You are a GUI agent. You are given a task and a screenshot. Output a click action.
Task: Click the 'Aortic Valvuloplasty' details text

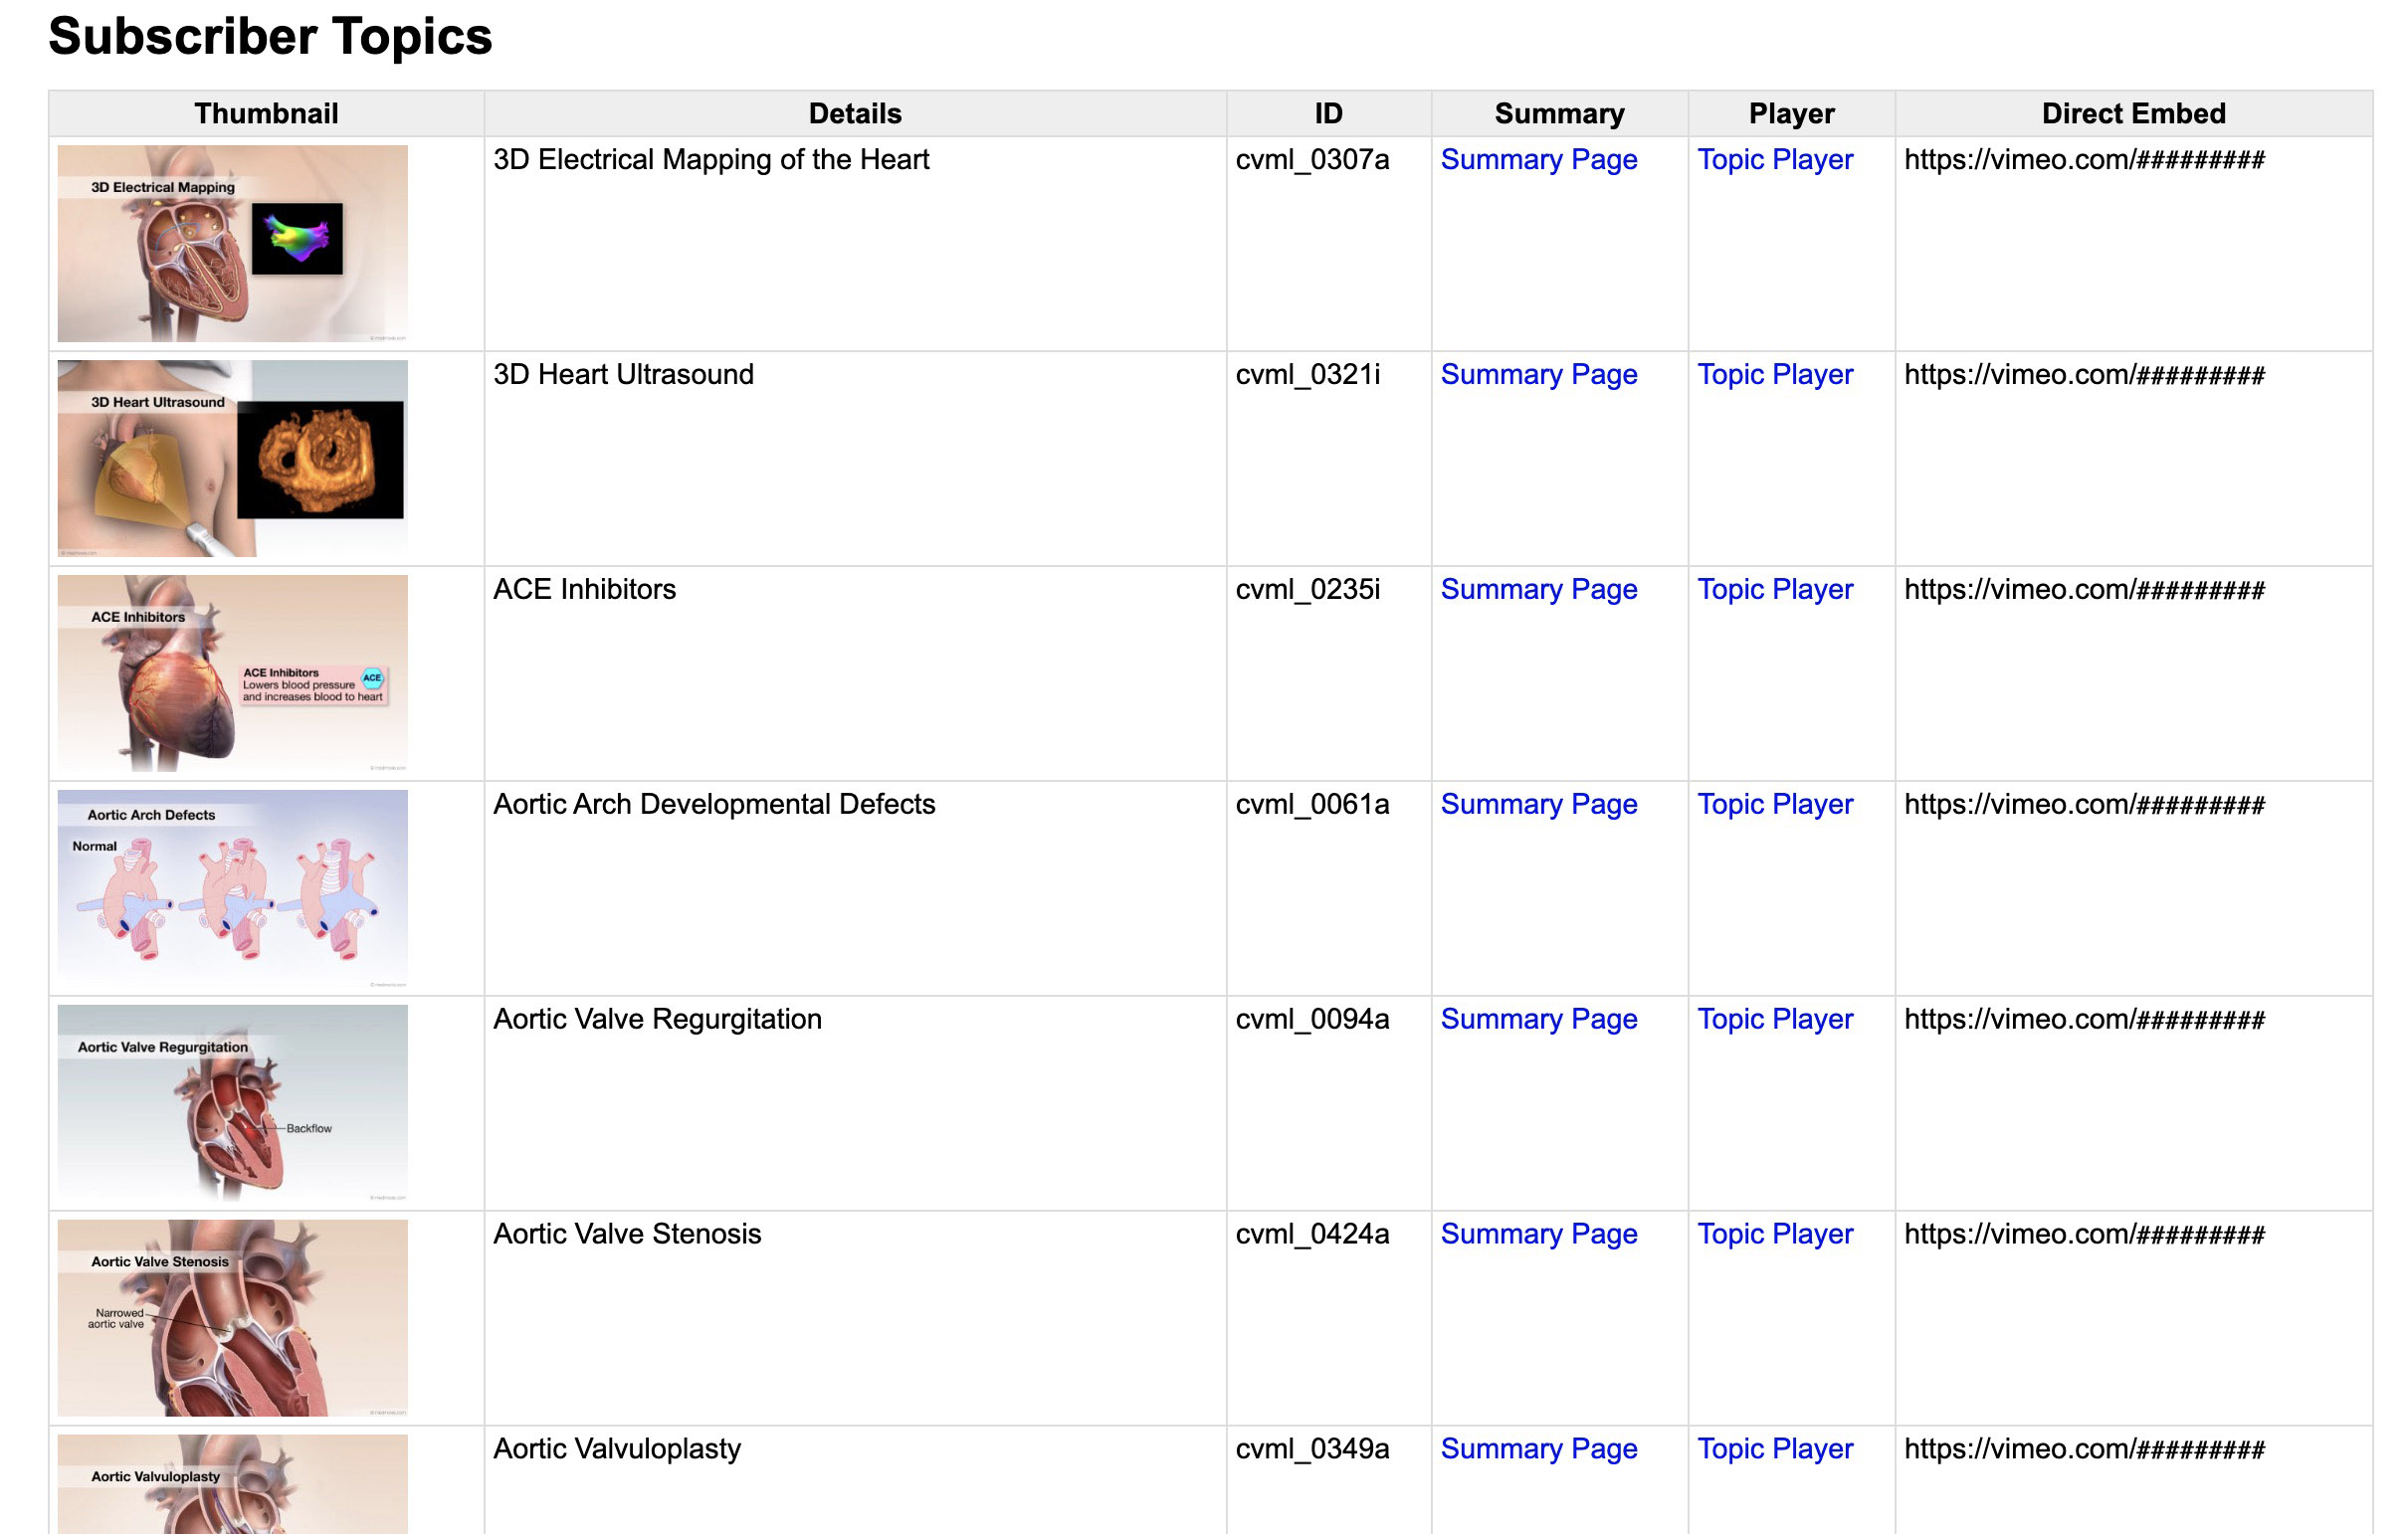[x=617, y=1450]
